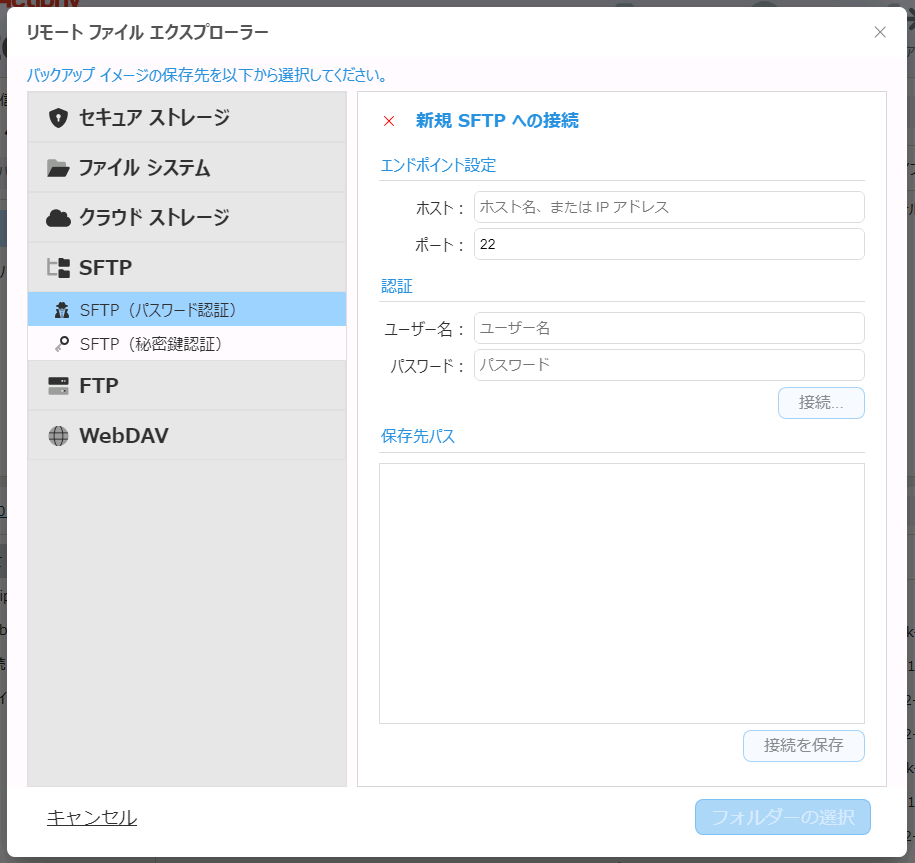Click the FTP server icon
The height and width of the screenshot is (863, 915).
58,386
